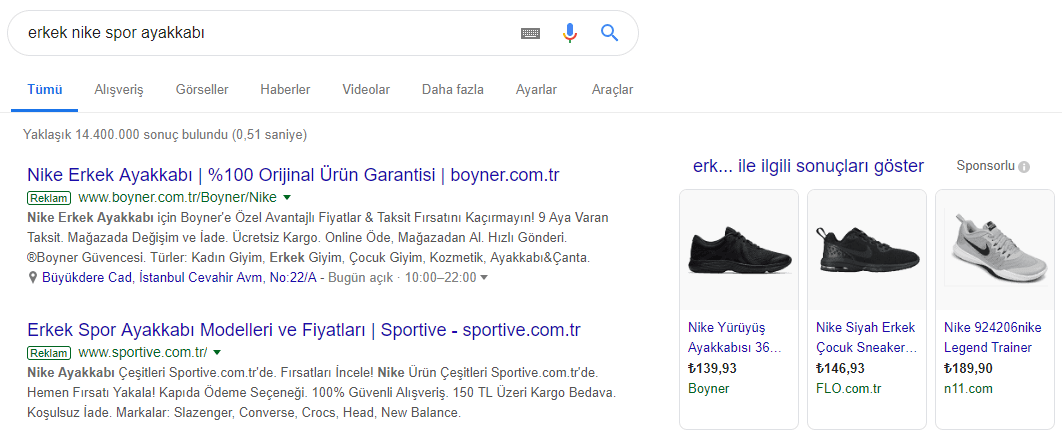Select the Tümü tab
Image resolution: width=1062 pixels, height=436 pixels.
point(45,89)
